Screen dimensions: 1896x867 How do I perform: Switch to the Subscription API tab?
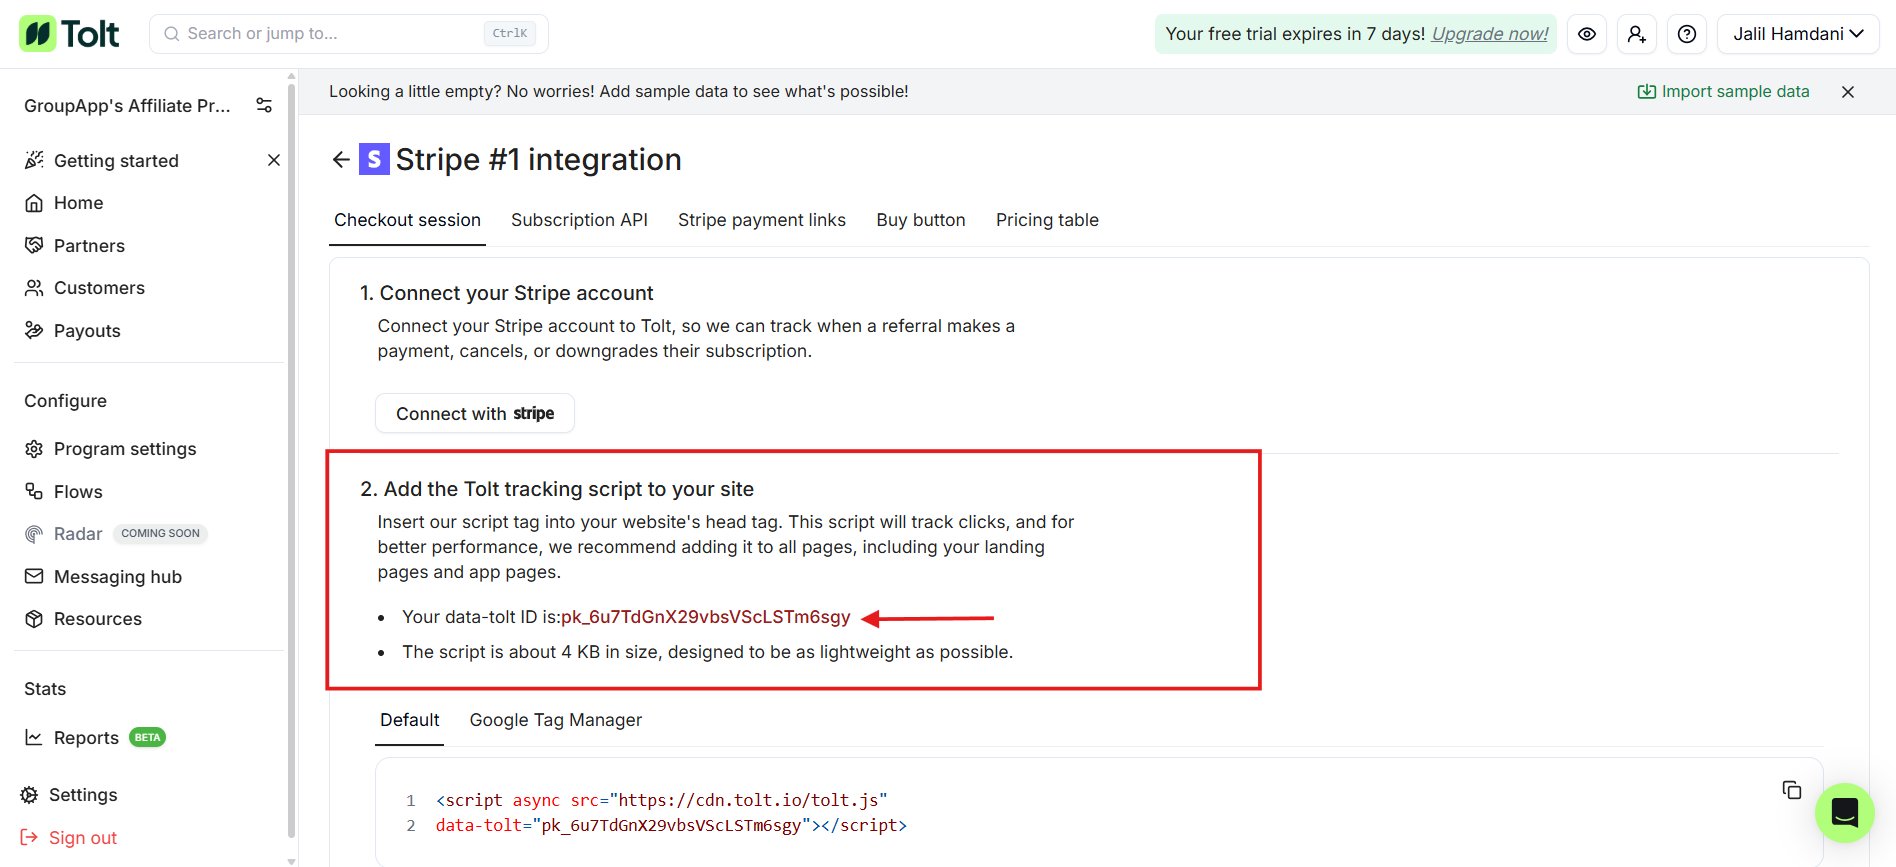(579, 220)
